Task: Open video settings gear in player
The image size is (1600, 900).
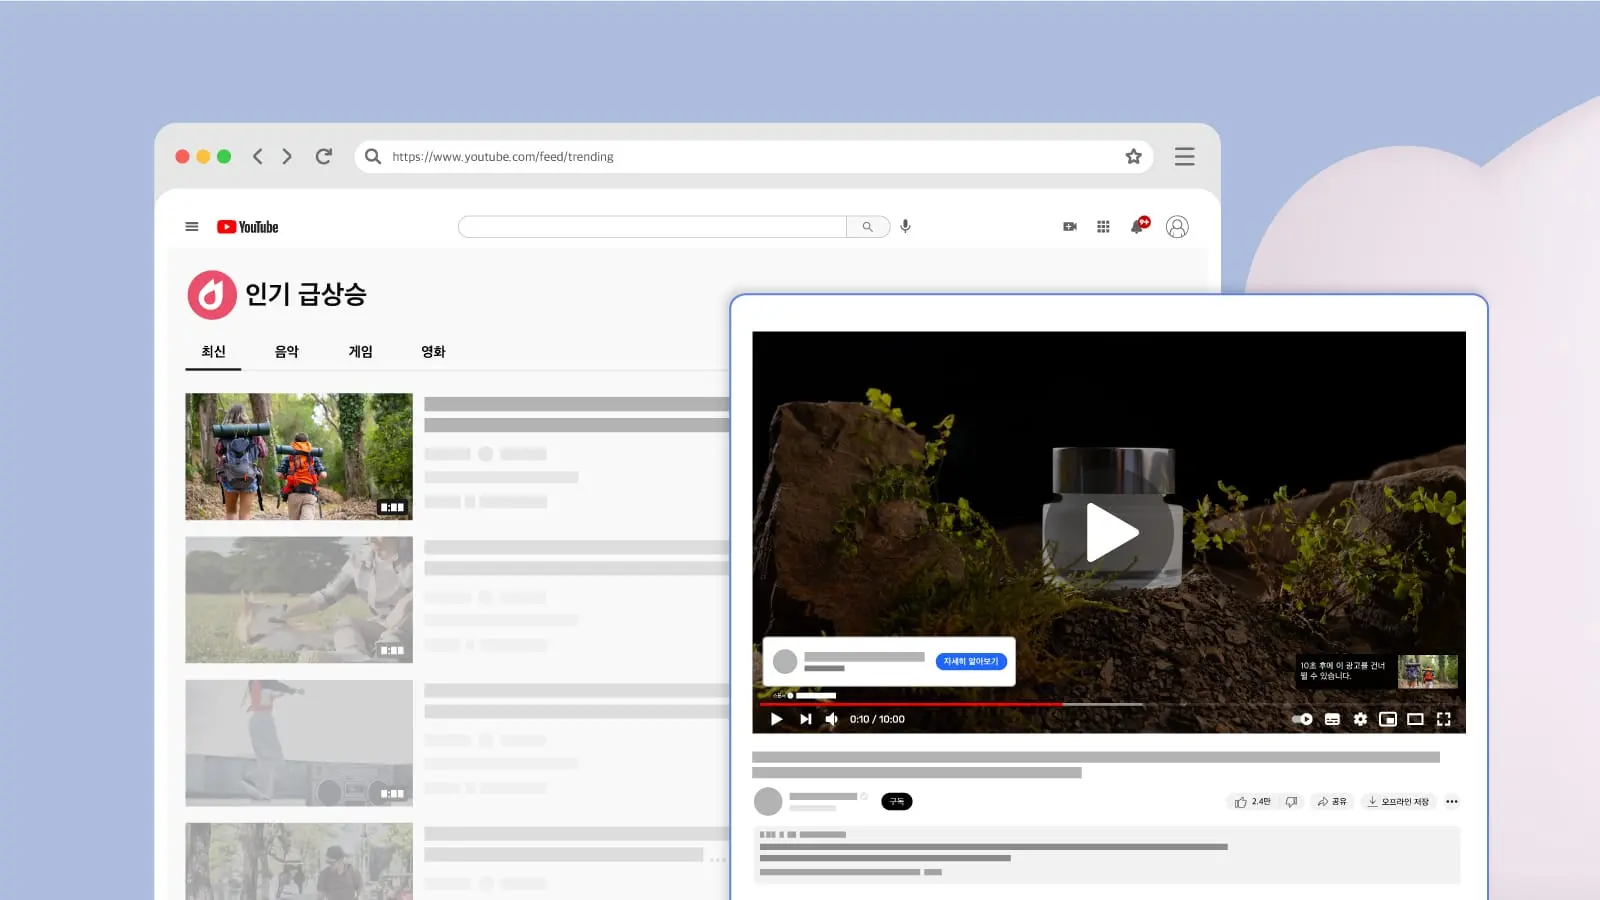Action: point(1360,719)
